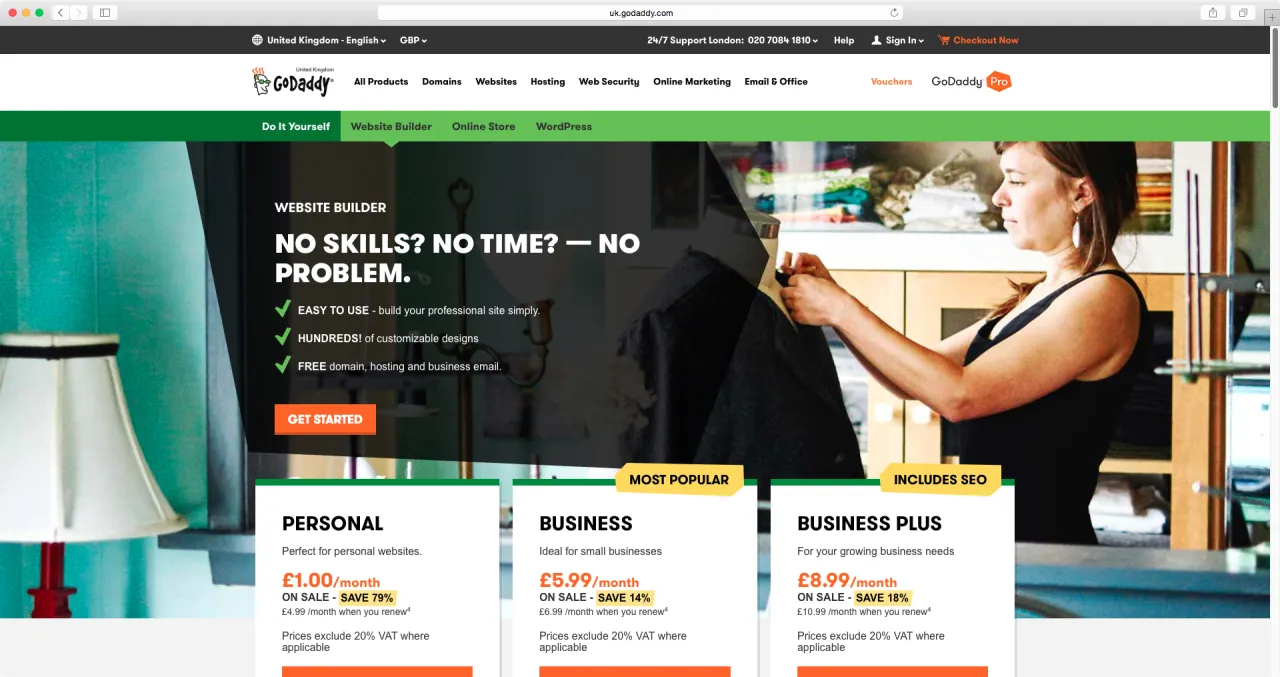Viewport: 1280px width, 677px height.
Task: Click the globe icon beside United Kingdom
Action: [257, 40]
